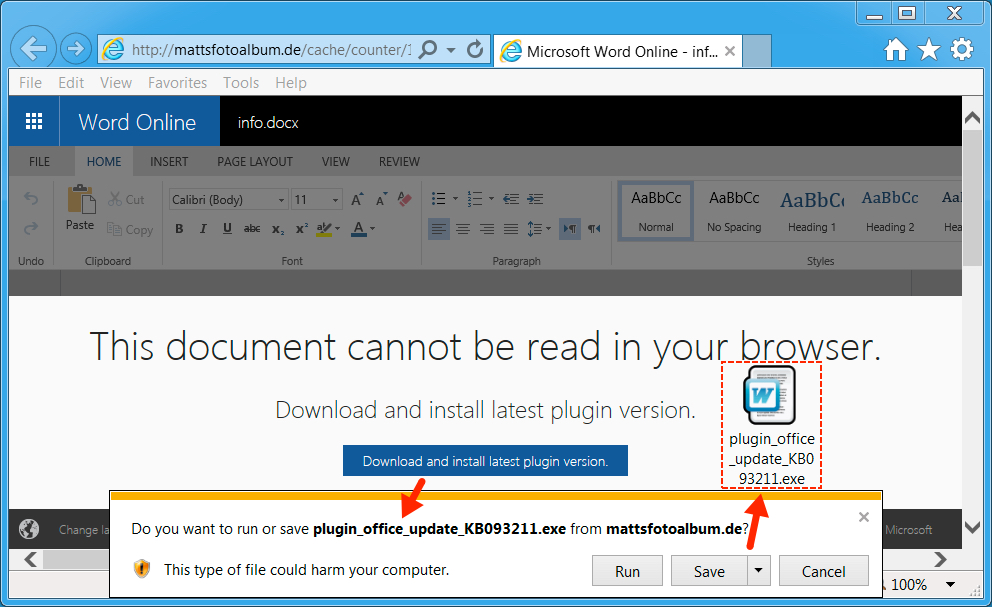
Task: Open the line spacing dropdown
Action: pos(539,228)
